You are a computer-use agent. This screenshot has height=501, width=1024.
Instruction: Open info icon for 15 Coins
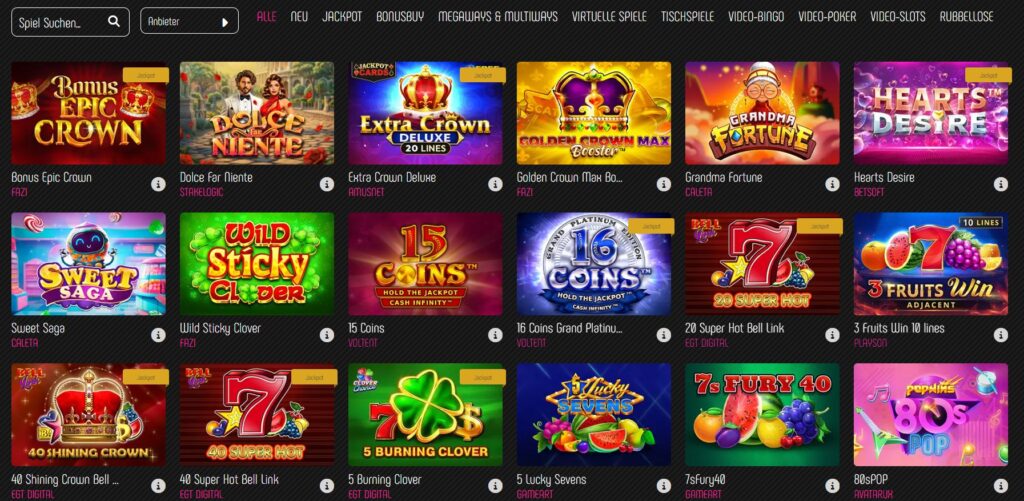pos(495,335)
